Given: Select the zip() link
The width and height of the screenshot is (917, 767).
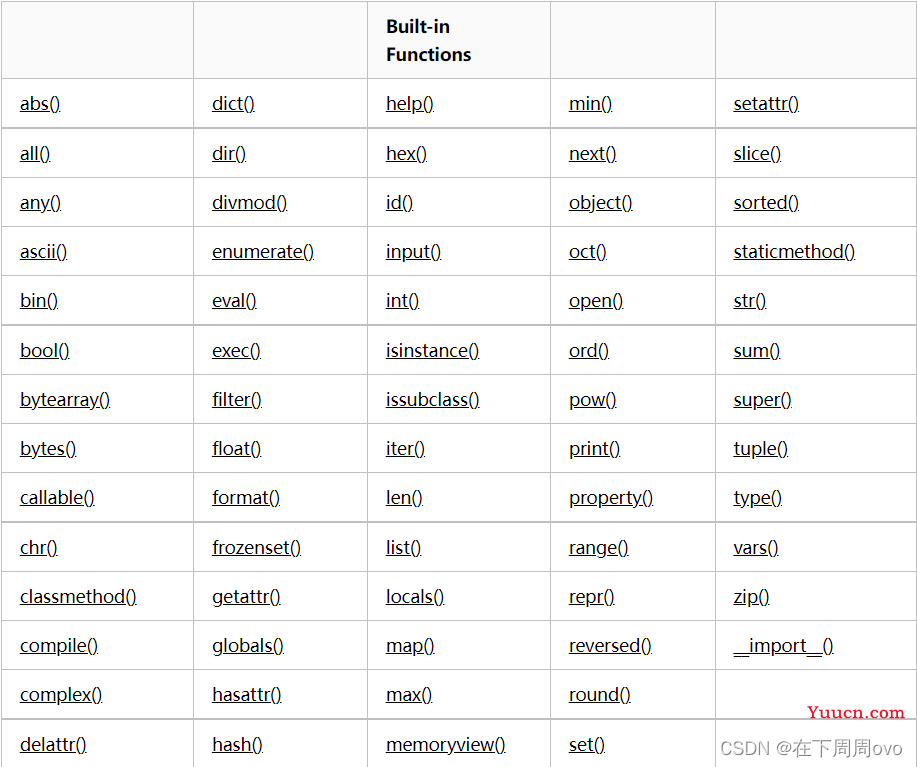Looking at the screenshot, I should point(751,597).
